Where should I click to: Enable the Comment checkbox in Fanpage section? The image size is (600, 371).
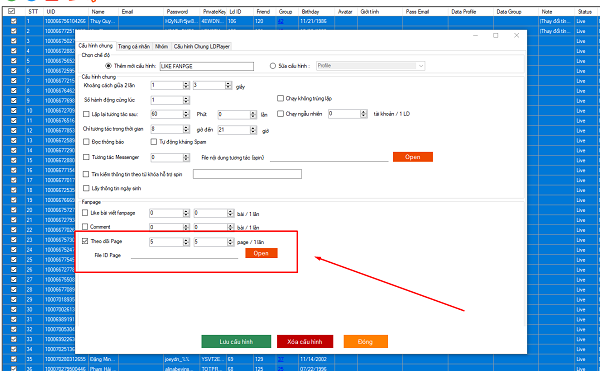(x=85, y=227)
